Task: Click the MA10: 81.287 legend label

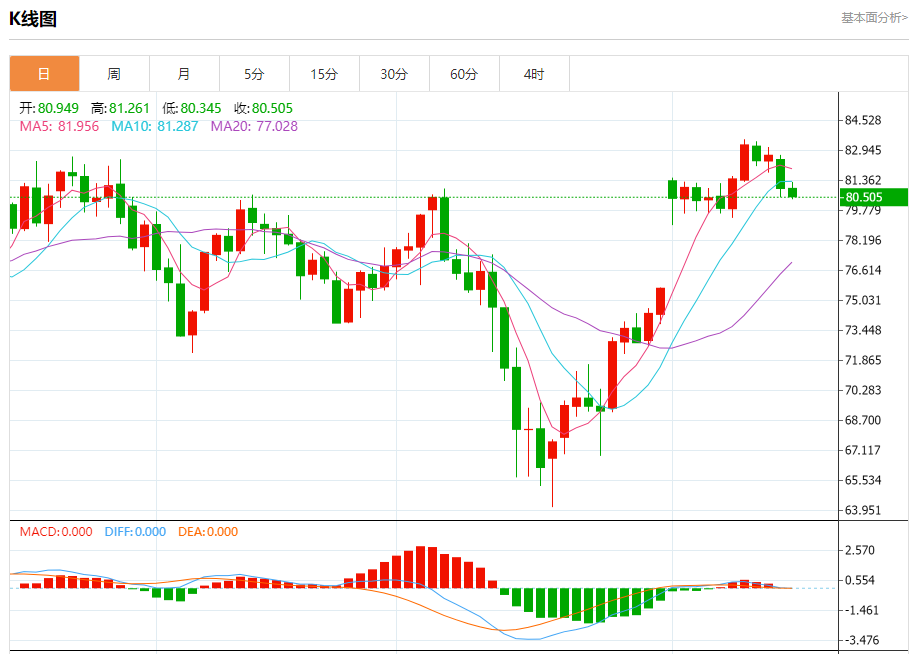Action: [155, 126]
